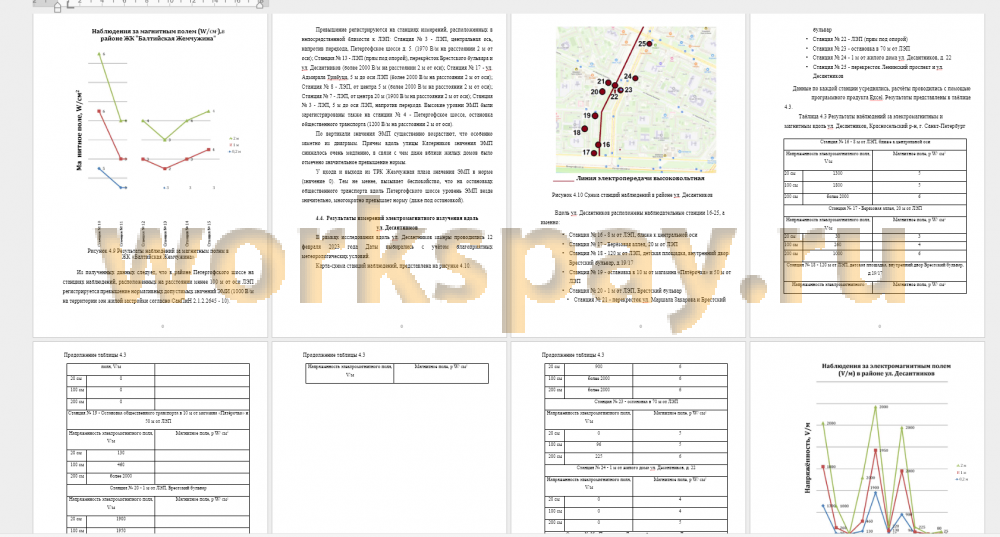The width and height of the screenshot is (1000, 537).
Task: Click sentence "Карта-схема станций наблюдений, представлена на рисунке 4.10"
Action: click(393, 265)
